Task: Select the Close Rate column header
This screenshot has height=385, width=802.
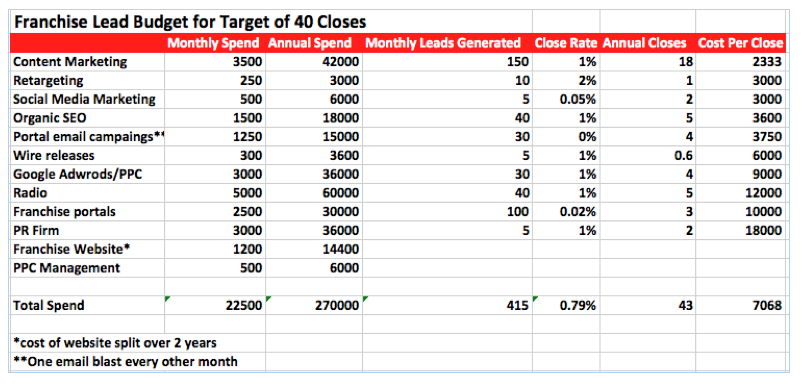Action: tap(566, 43)
